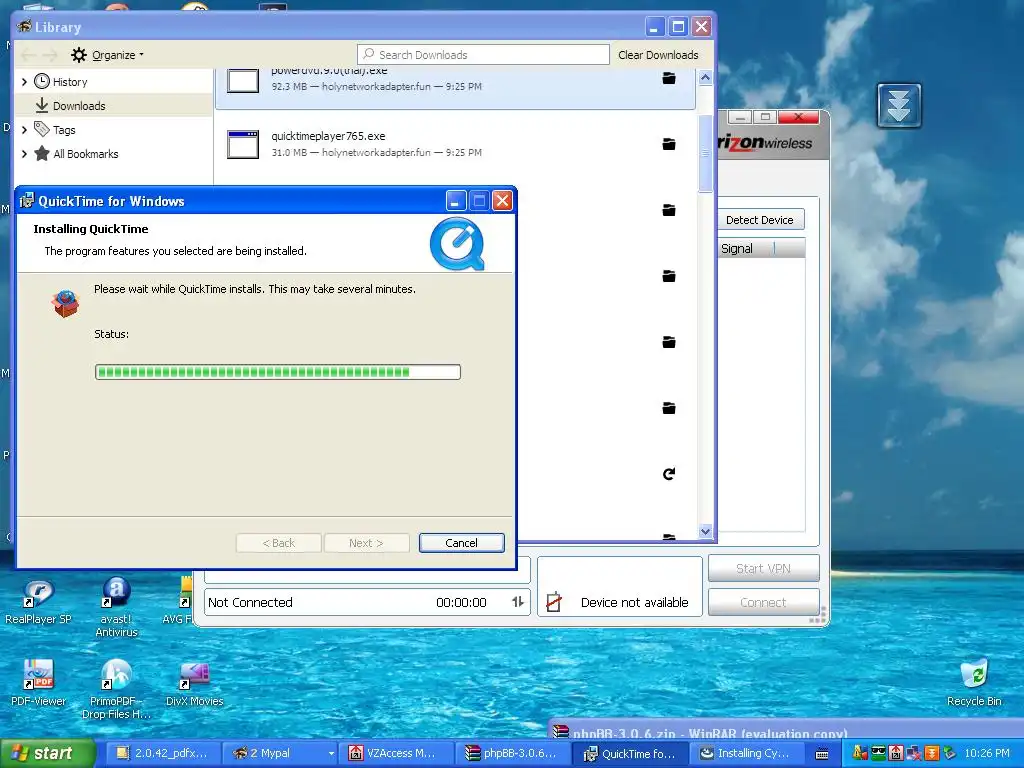Open PDF-Viewer desktop shortcut
1024x768 pixels.
[x=38, y=682]
